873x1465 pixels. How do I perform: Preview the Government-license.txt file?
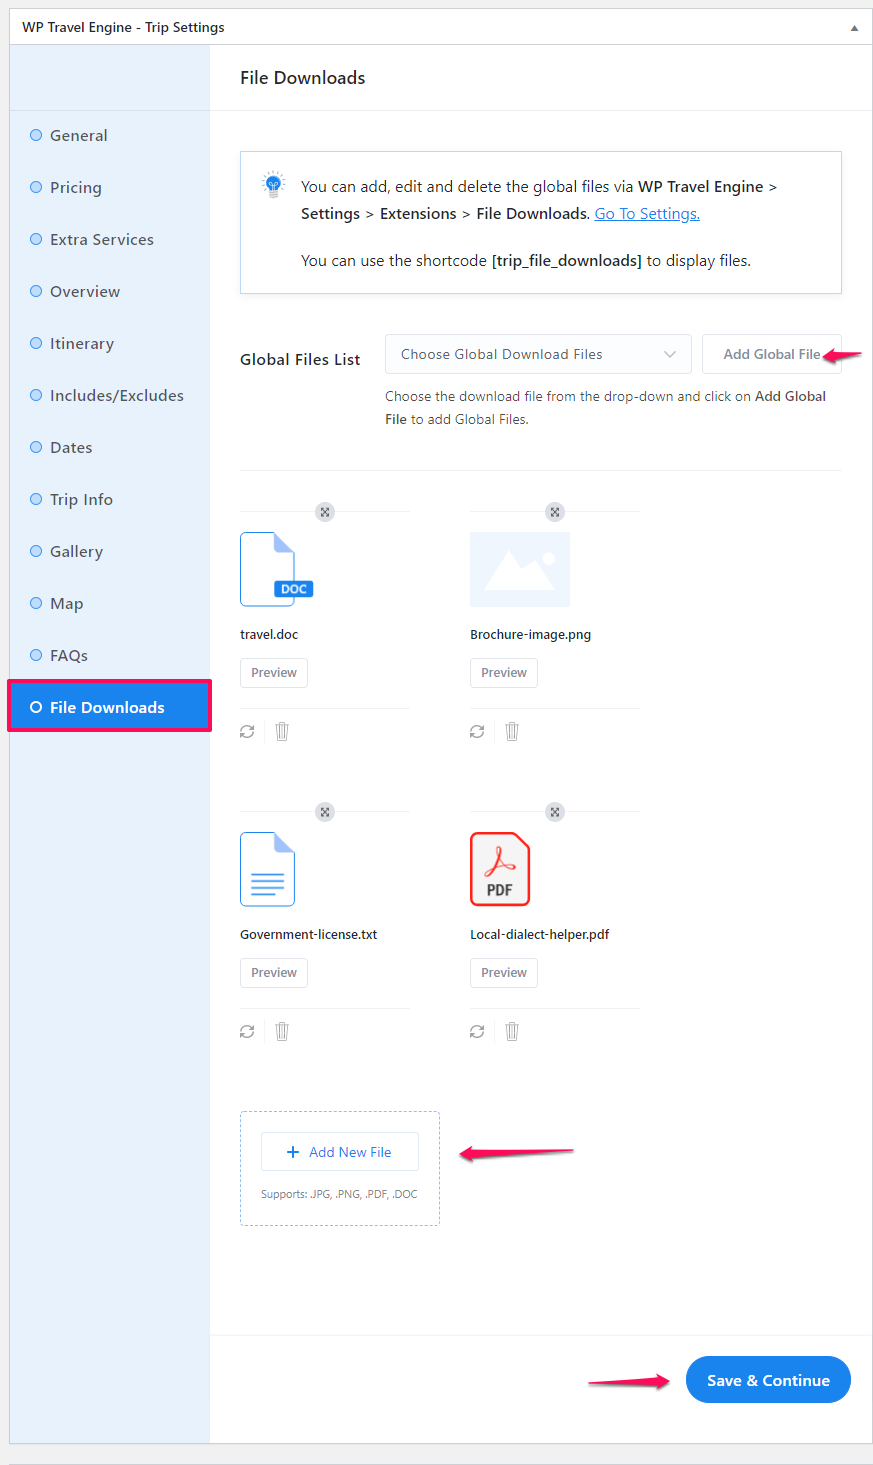[274, 973]
